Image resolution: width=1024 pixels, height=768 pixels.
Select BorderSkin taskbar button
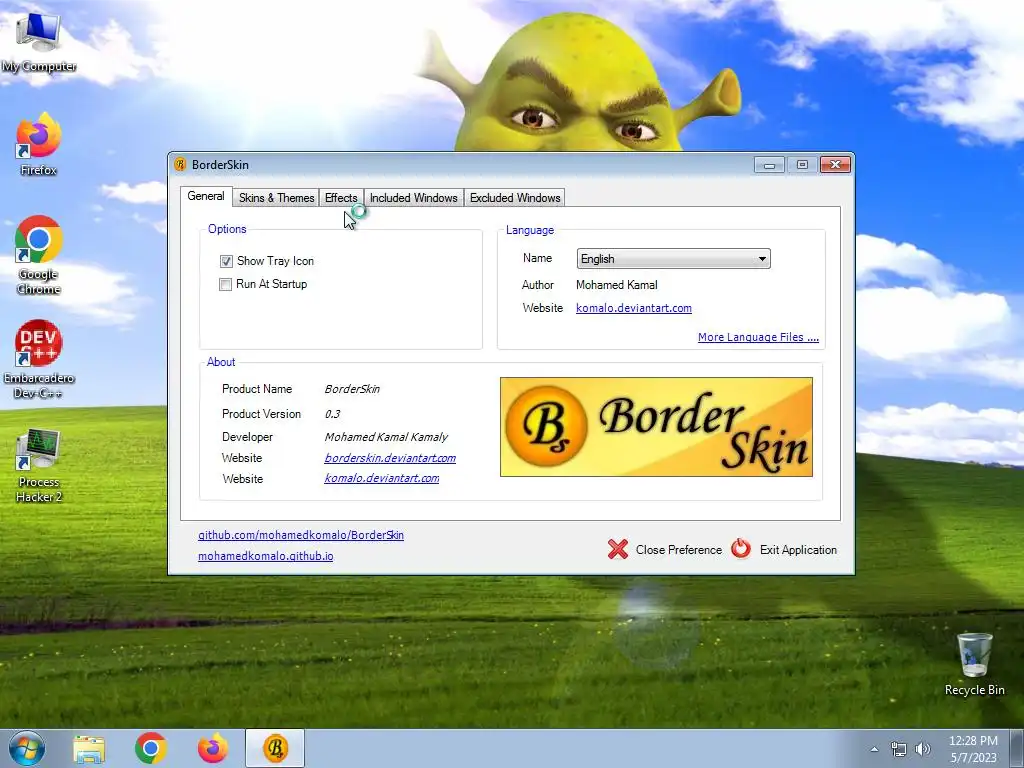pyautogui.click(x=275, y=748)
